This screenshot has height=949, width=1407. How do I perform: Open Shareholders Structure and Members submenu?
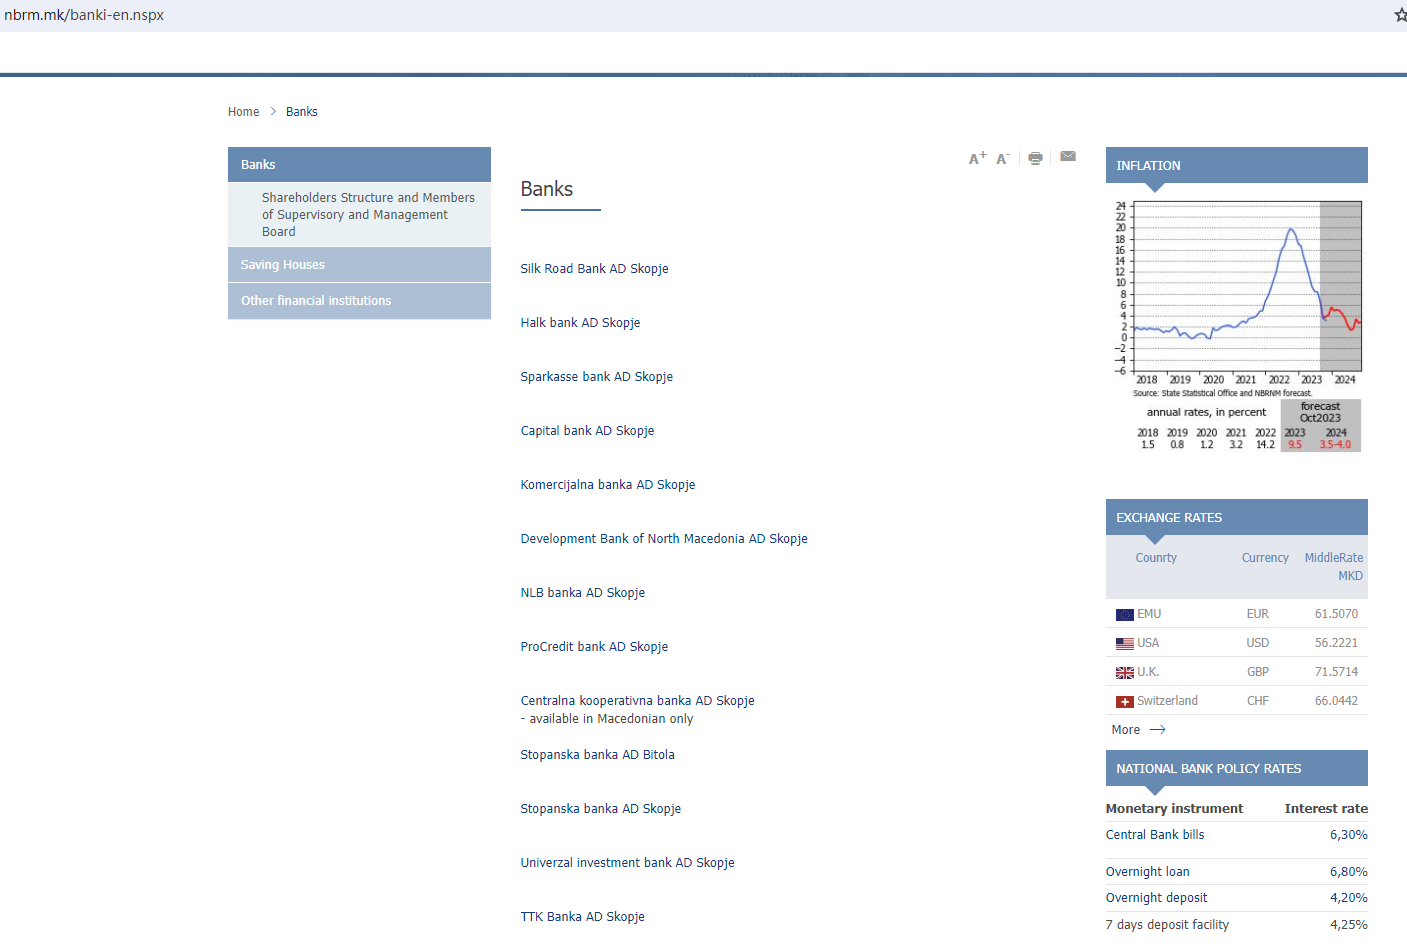[x=368, y=214]
